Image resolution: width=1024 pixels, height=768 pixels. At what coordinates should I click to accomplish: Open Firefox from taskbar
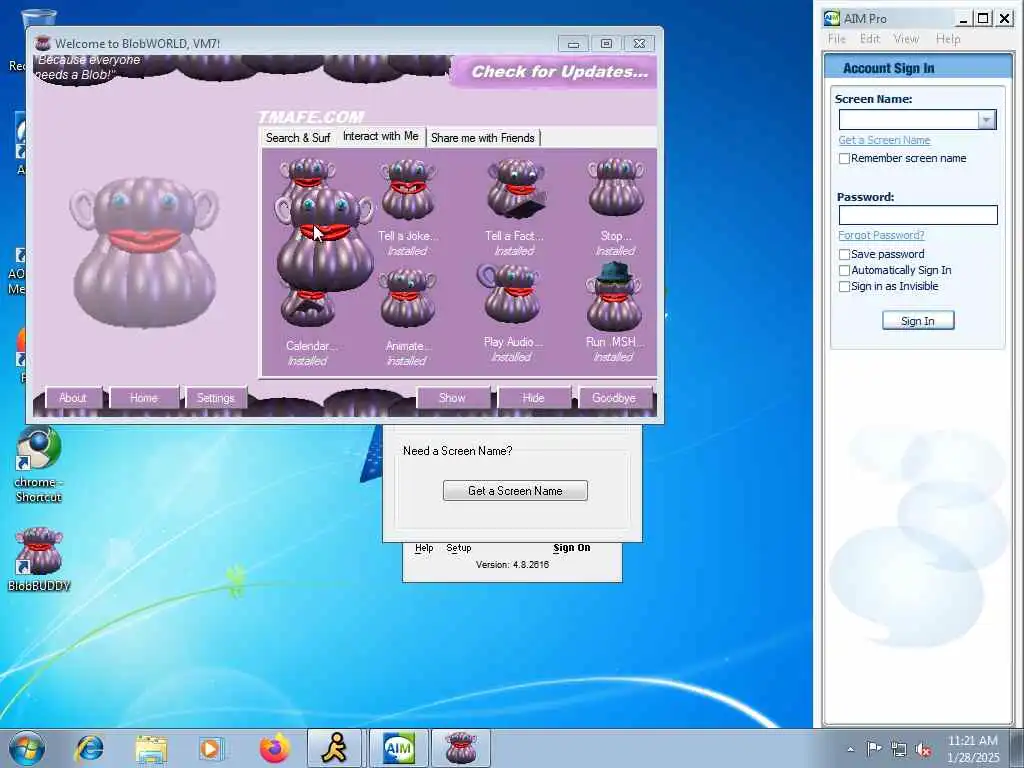[x=275, y=748]
